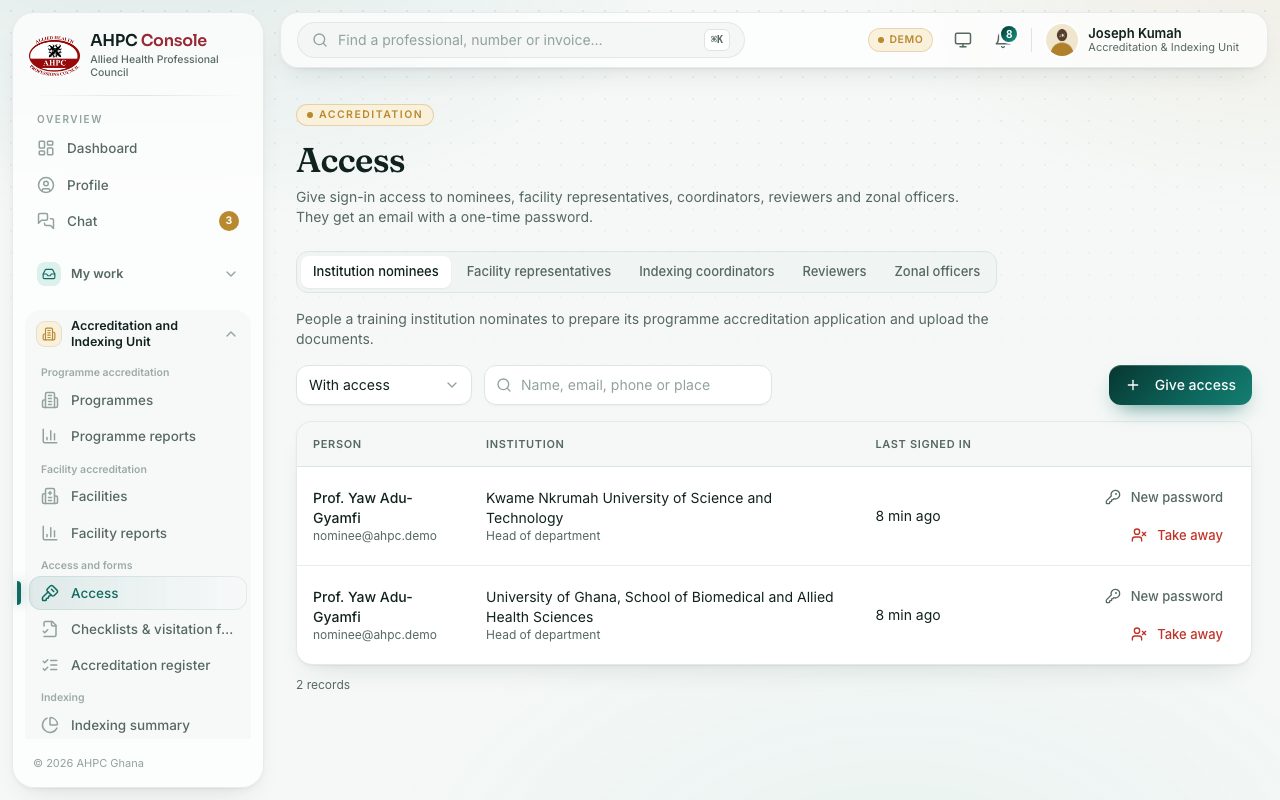Switch to the Zonal officers tab

tap(937, 271)
